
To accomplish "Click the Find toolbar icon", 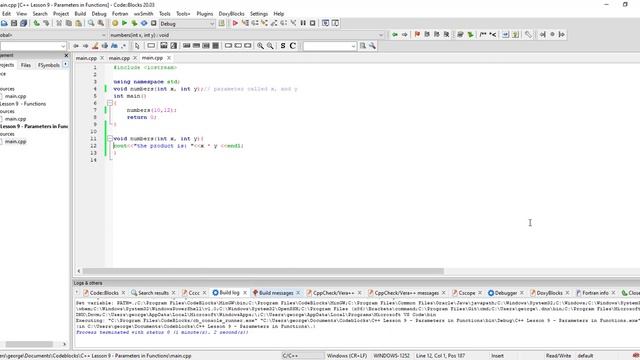I will click(x=91, y=23).
